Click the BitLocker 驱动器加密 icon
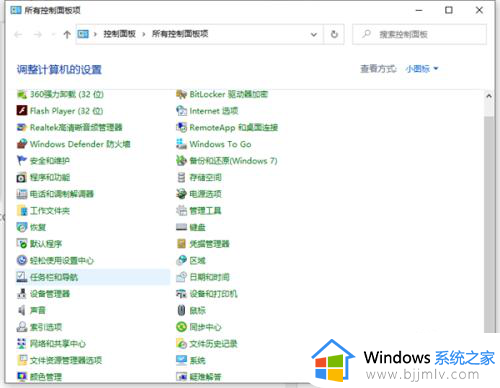 tap(181, 94)
